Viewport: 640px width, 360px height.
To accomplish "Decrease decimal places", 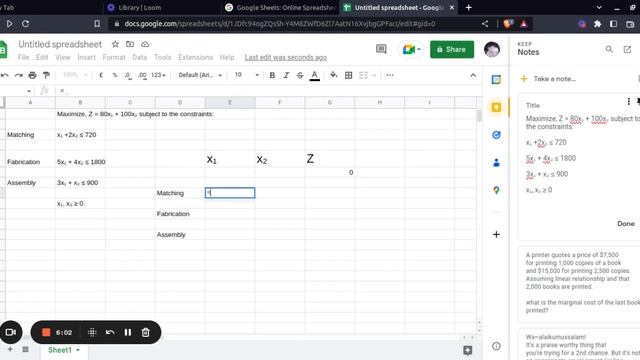I will [x=128, y=75].
